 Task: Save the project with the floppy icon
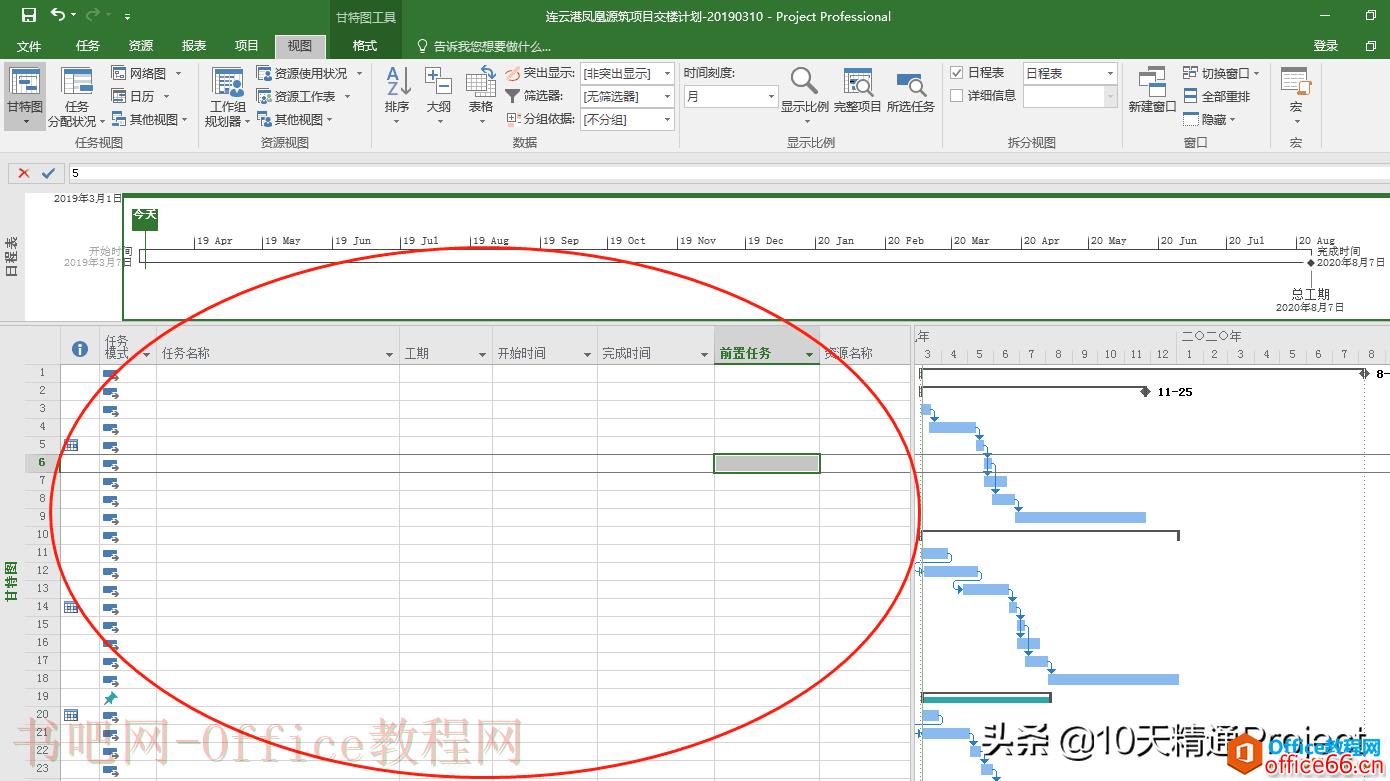[28, 15]
